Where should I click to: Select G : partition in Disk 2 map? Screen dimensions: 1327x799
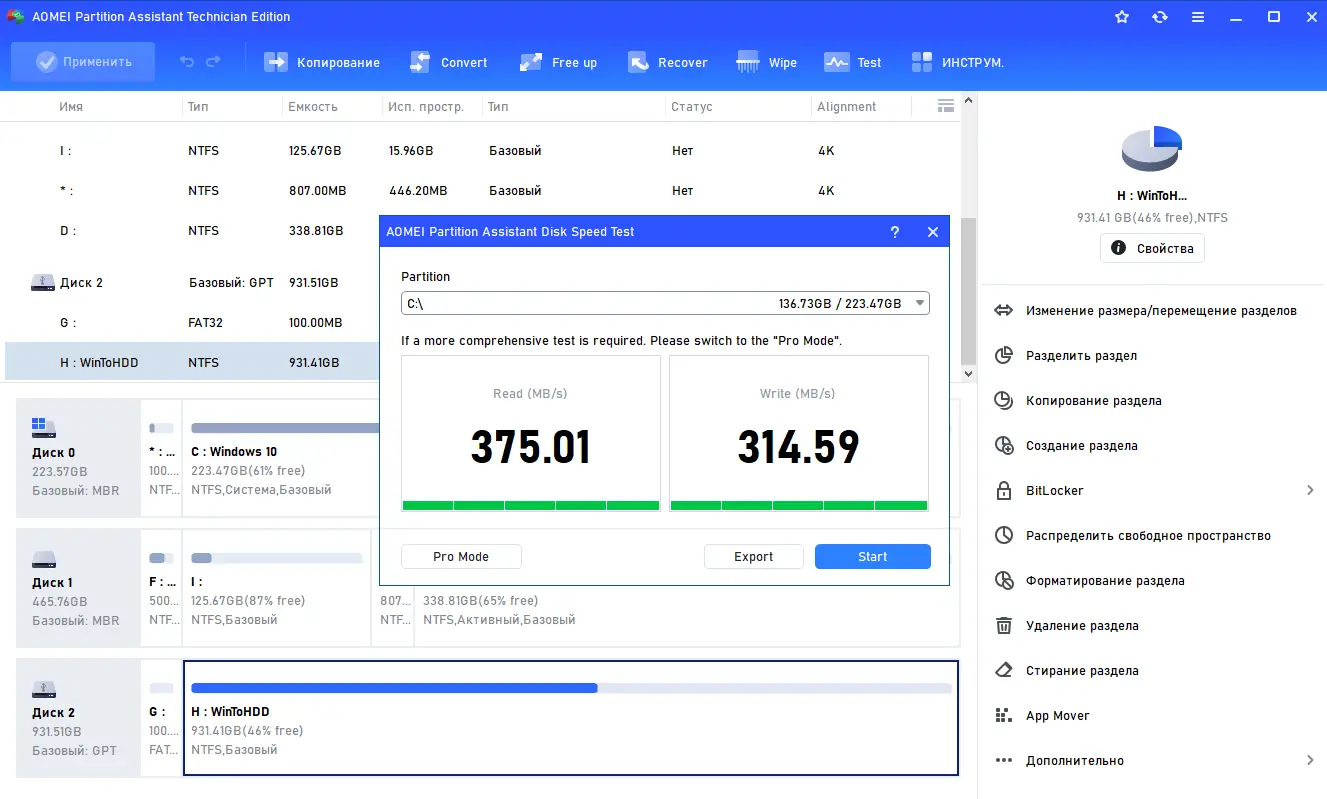point(161,718)
